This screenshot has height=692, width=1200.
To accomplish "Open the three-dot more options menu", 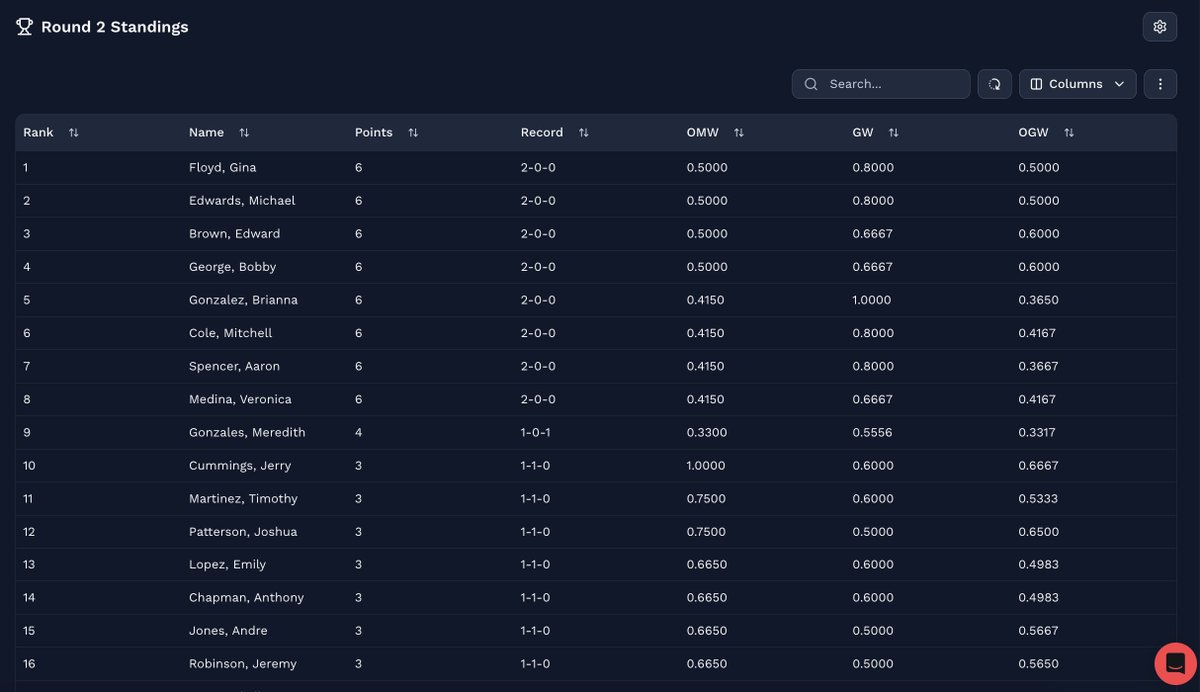I will pyautogui.click(x=1160, y=84).
